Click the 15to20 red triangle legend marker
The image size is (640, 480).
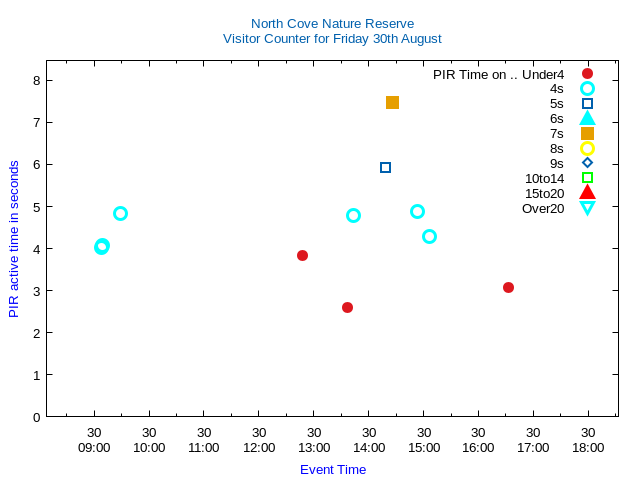(587, 193)
